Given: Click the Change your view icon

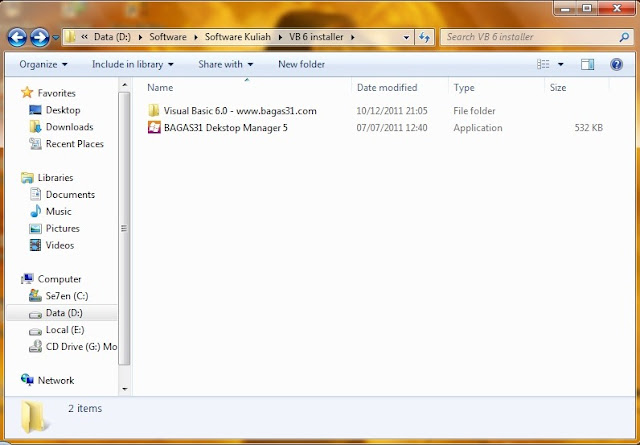Looking at the screenshot, I should point(543,65).
